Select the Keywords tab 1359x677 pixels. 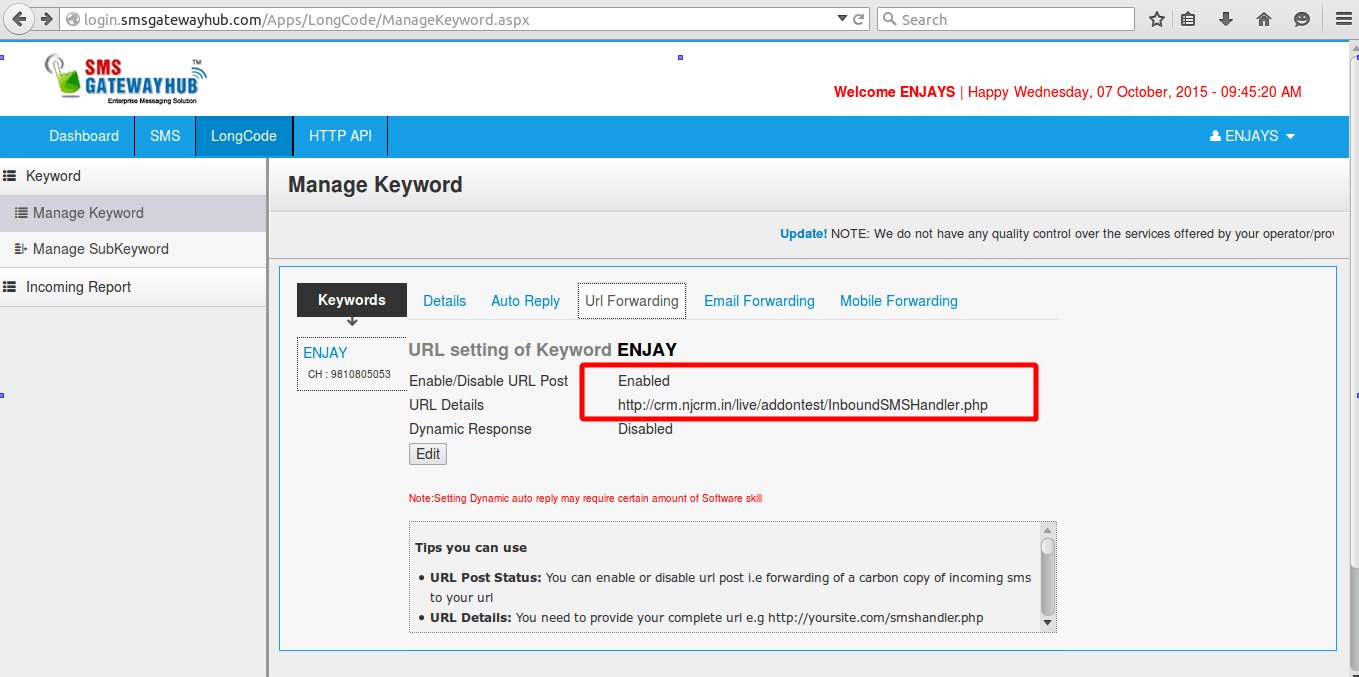coord(352,300)
